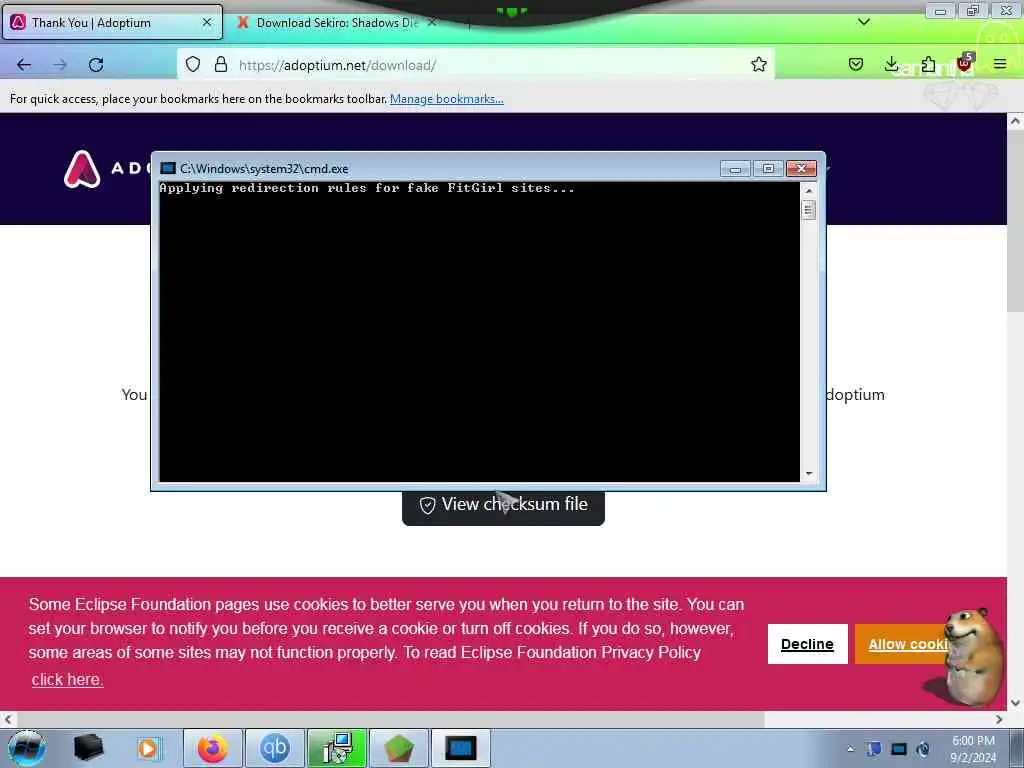
Task: Bookmark this page with the star icon
Action: pos(758,64)
